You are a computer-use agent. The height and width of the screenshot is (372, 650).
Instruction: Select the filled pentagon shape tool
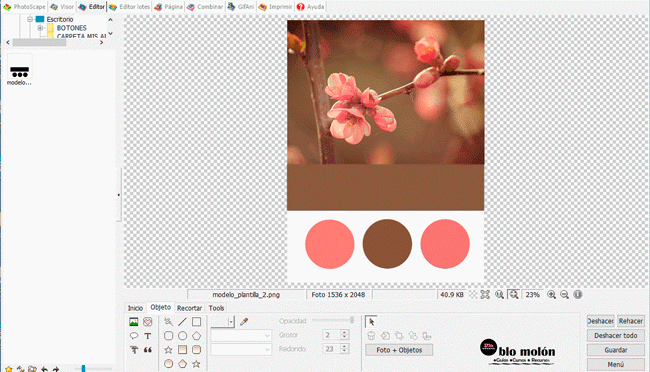(182, 364)
